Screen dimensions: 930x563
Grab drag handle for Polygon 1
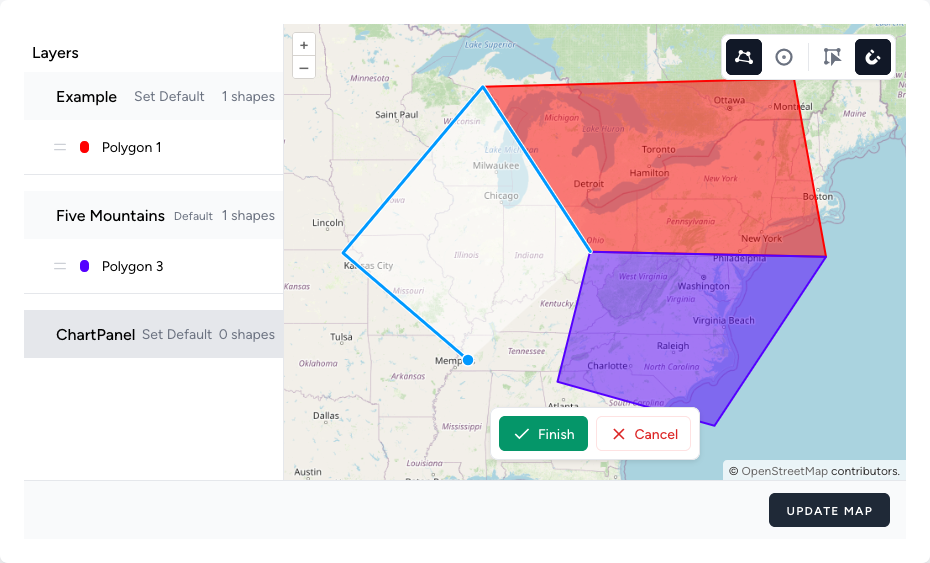(x=60, y=147)
